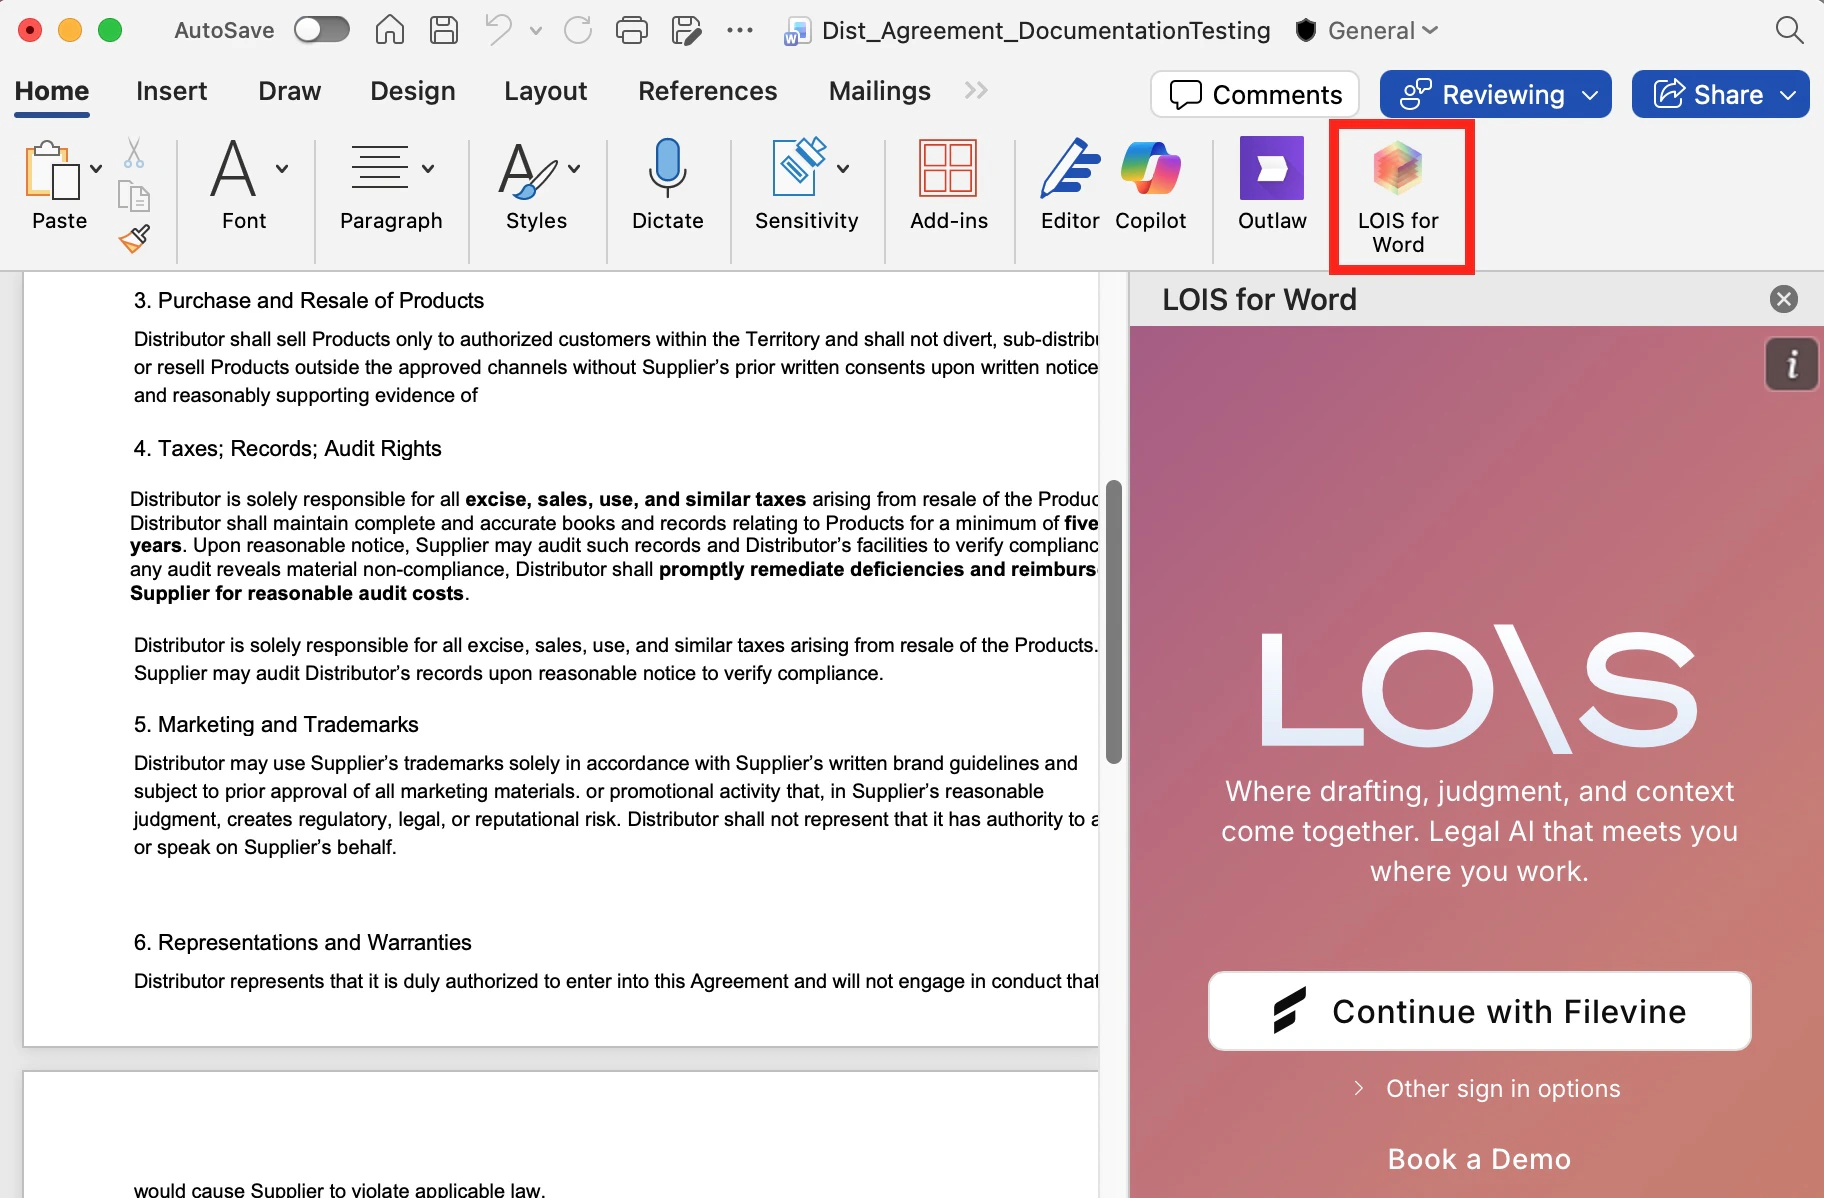Open the Paragraph group menu
Image resolution: width=1824 pixels, height=1198 pixels.
pos(391,184)
